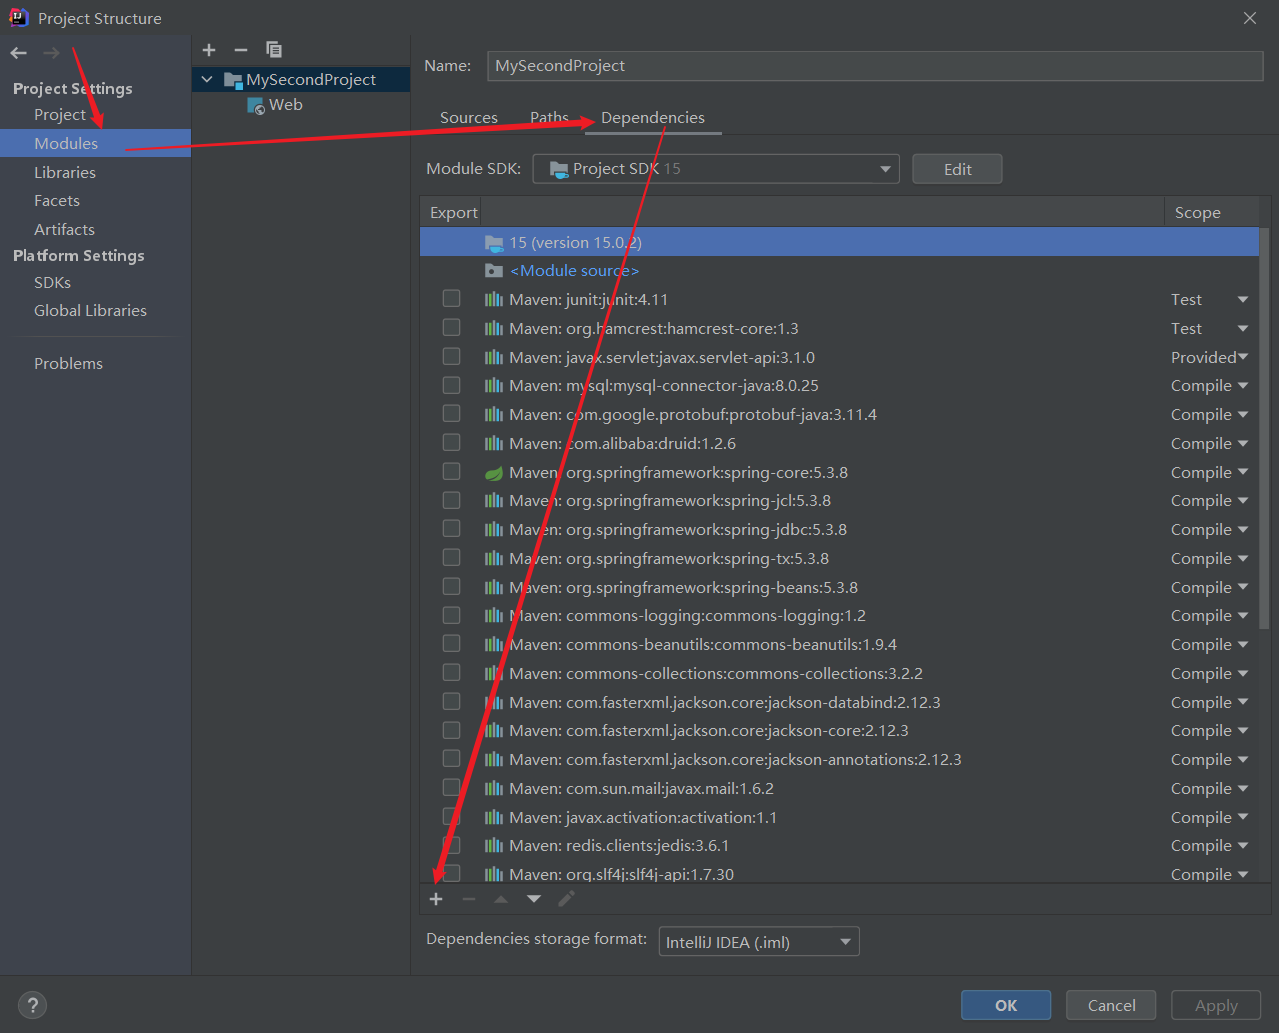Open Project under Project Settings
This screenshot has height=1033, width=1279.
click(60, 115)
